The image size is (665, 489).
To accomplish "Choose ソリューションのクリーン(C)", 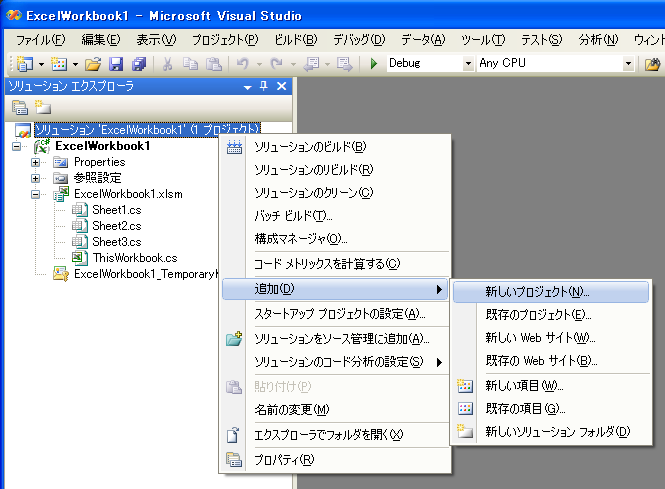I will [335, 193].
